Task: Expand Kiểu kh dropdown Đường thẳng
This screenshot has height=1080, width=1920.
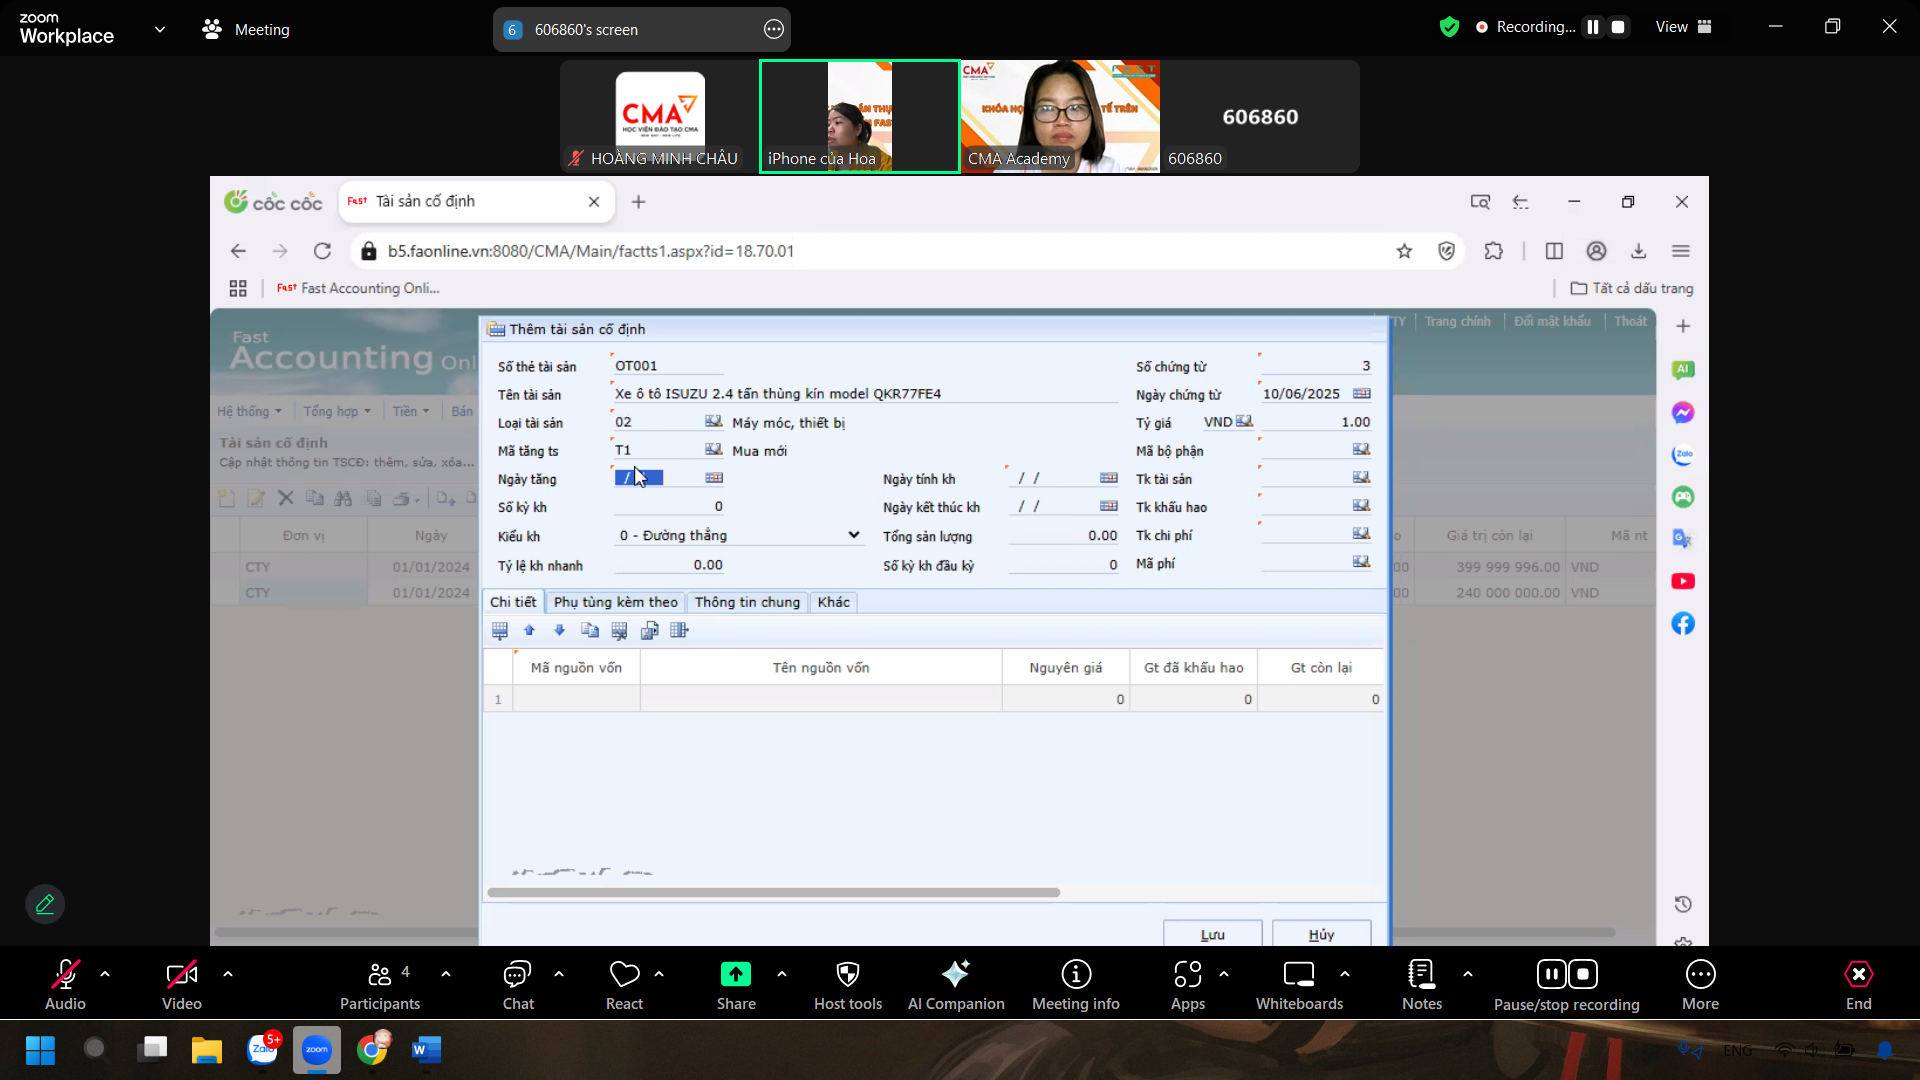Action: (853, 535)
